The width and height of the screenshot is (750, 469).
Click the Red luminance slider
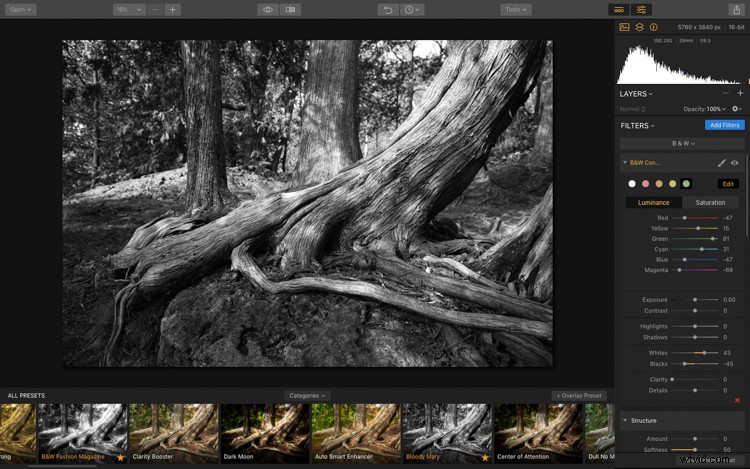click(695, 218)
